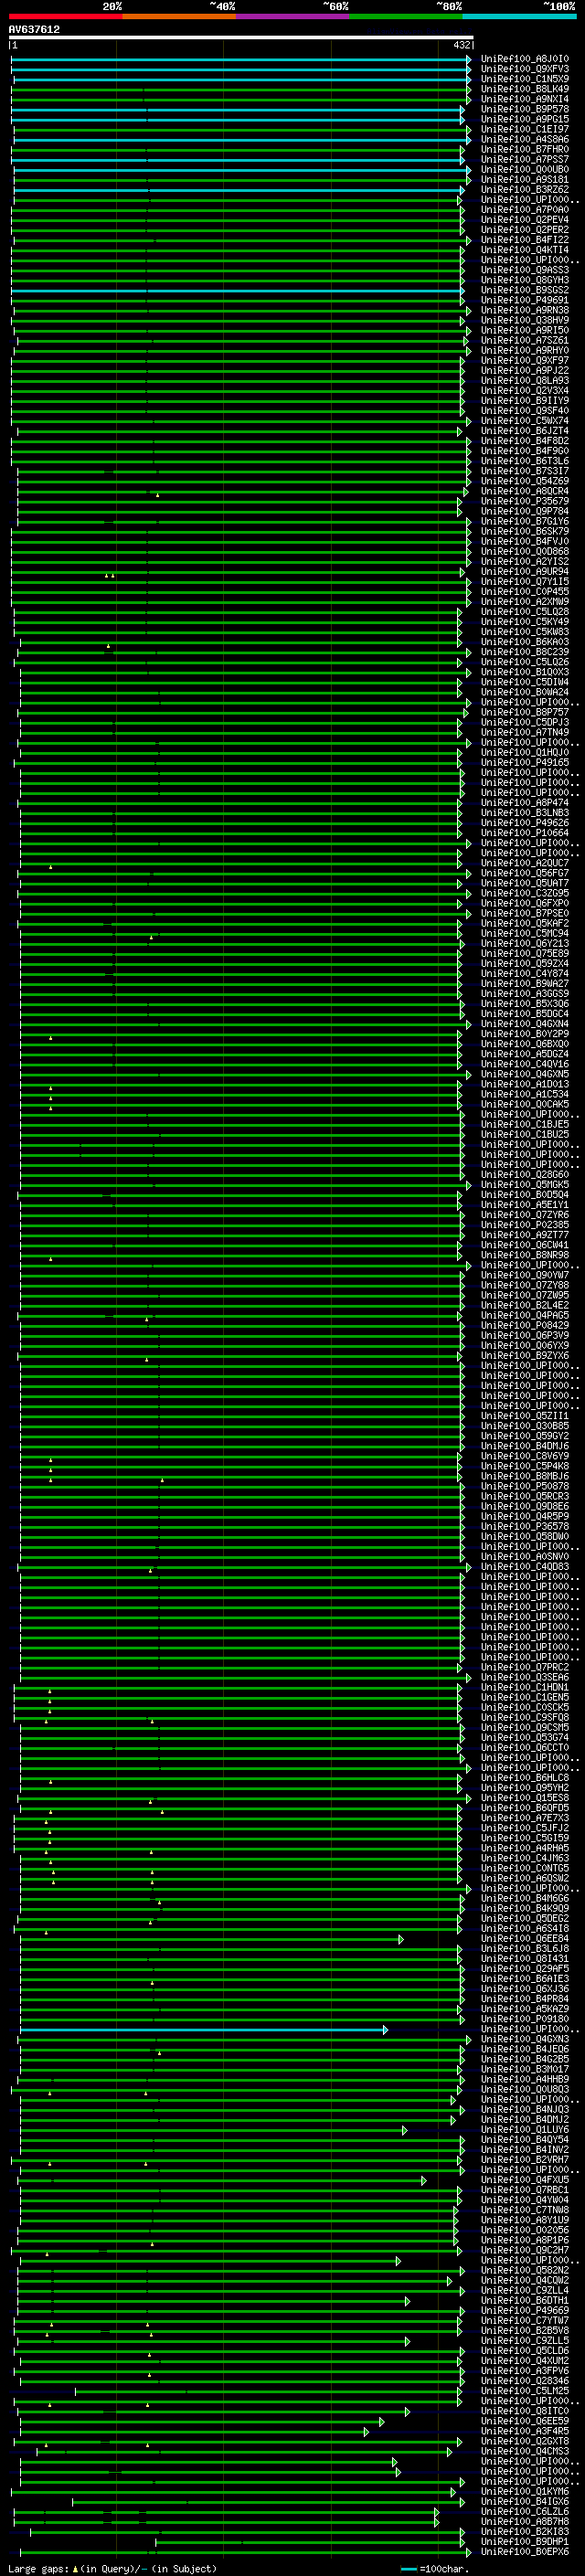Viewport: 585px width, 2576px height.
Task: Select the label UniRef100_B6SK79
Action: click(525, 531)
